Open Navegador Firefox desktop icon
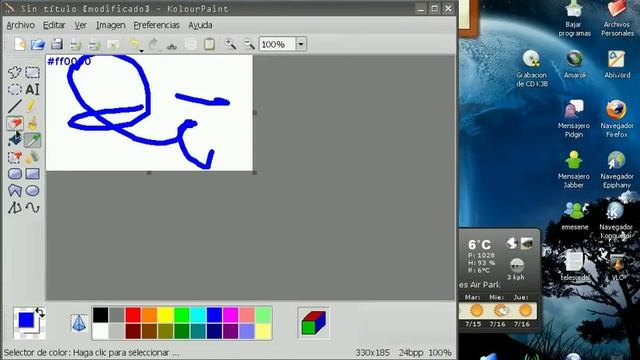 click(x=617, y=119)
